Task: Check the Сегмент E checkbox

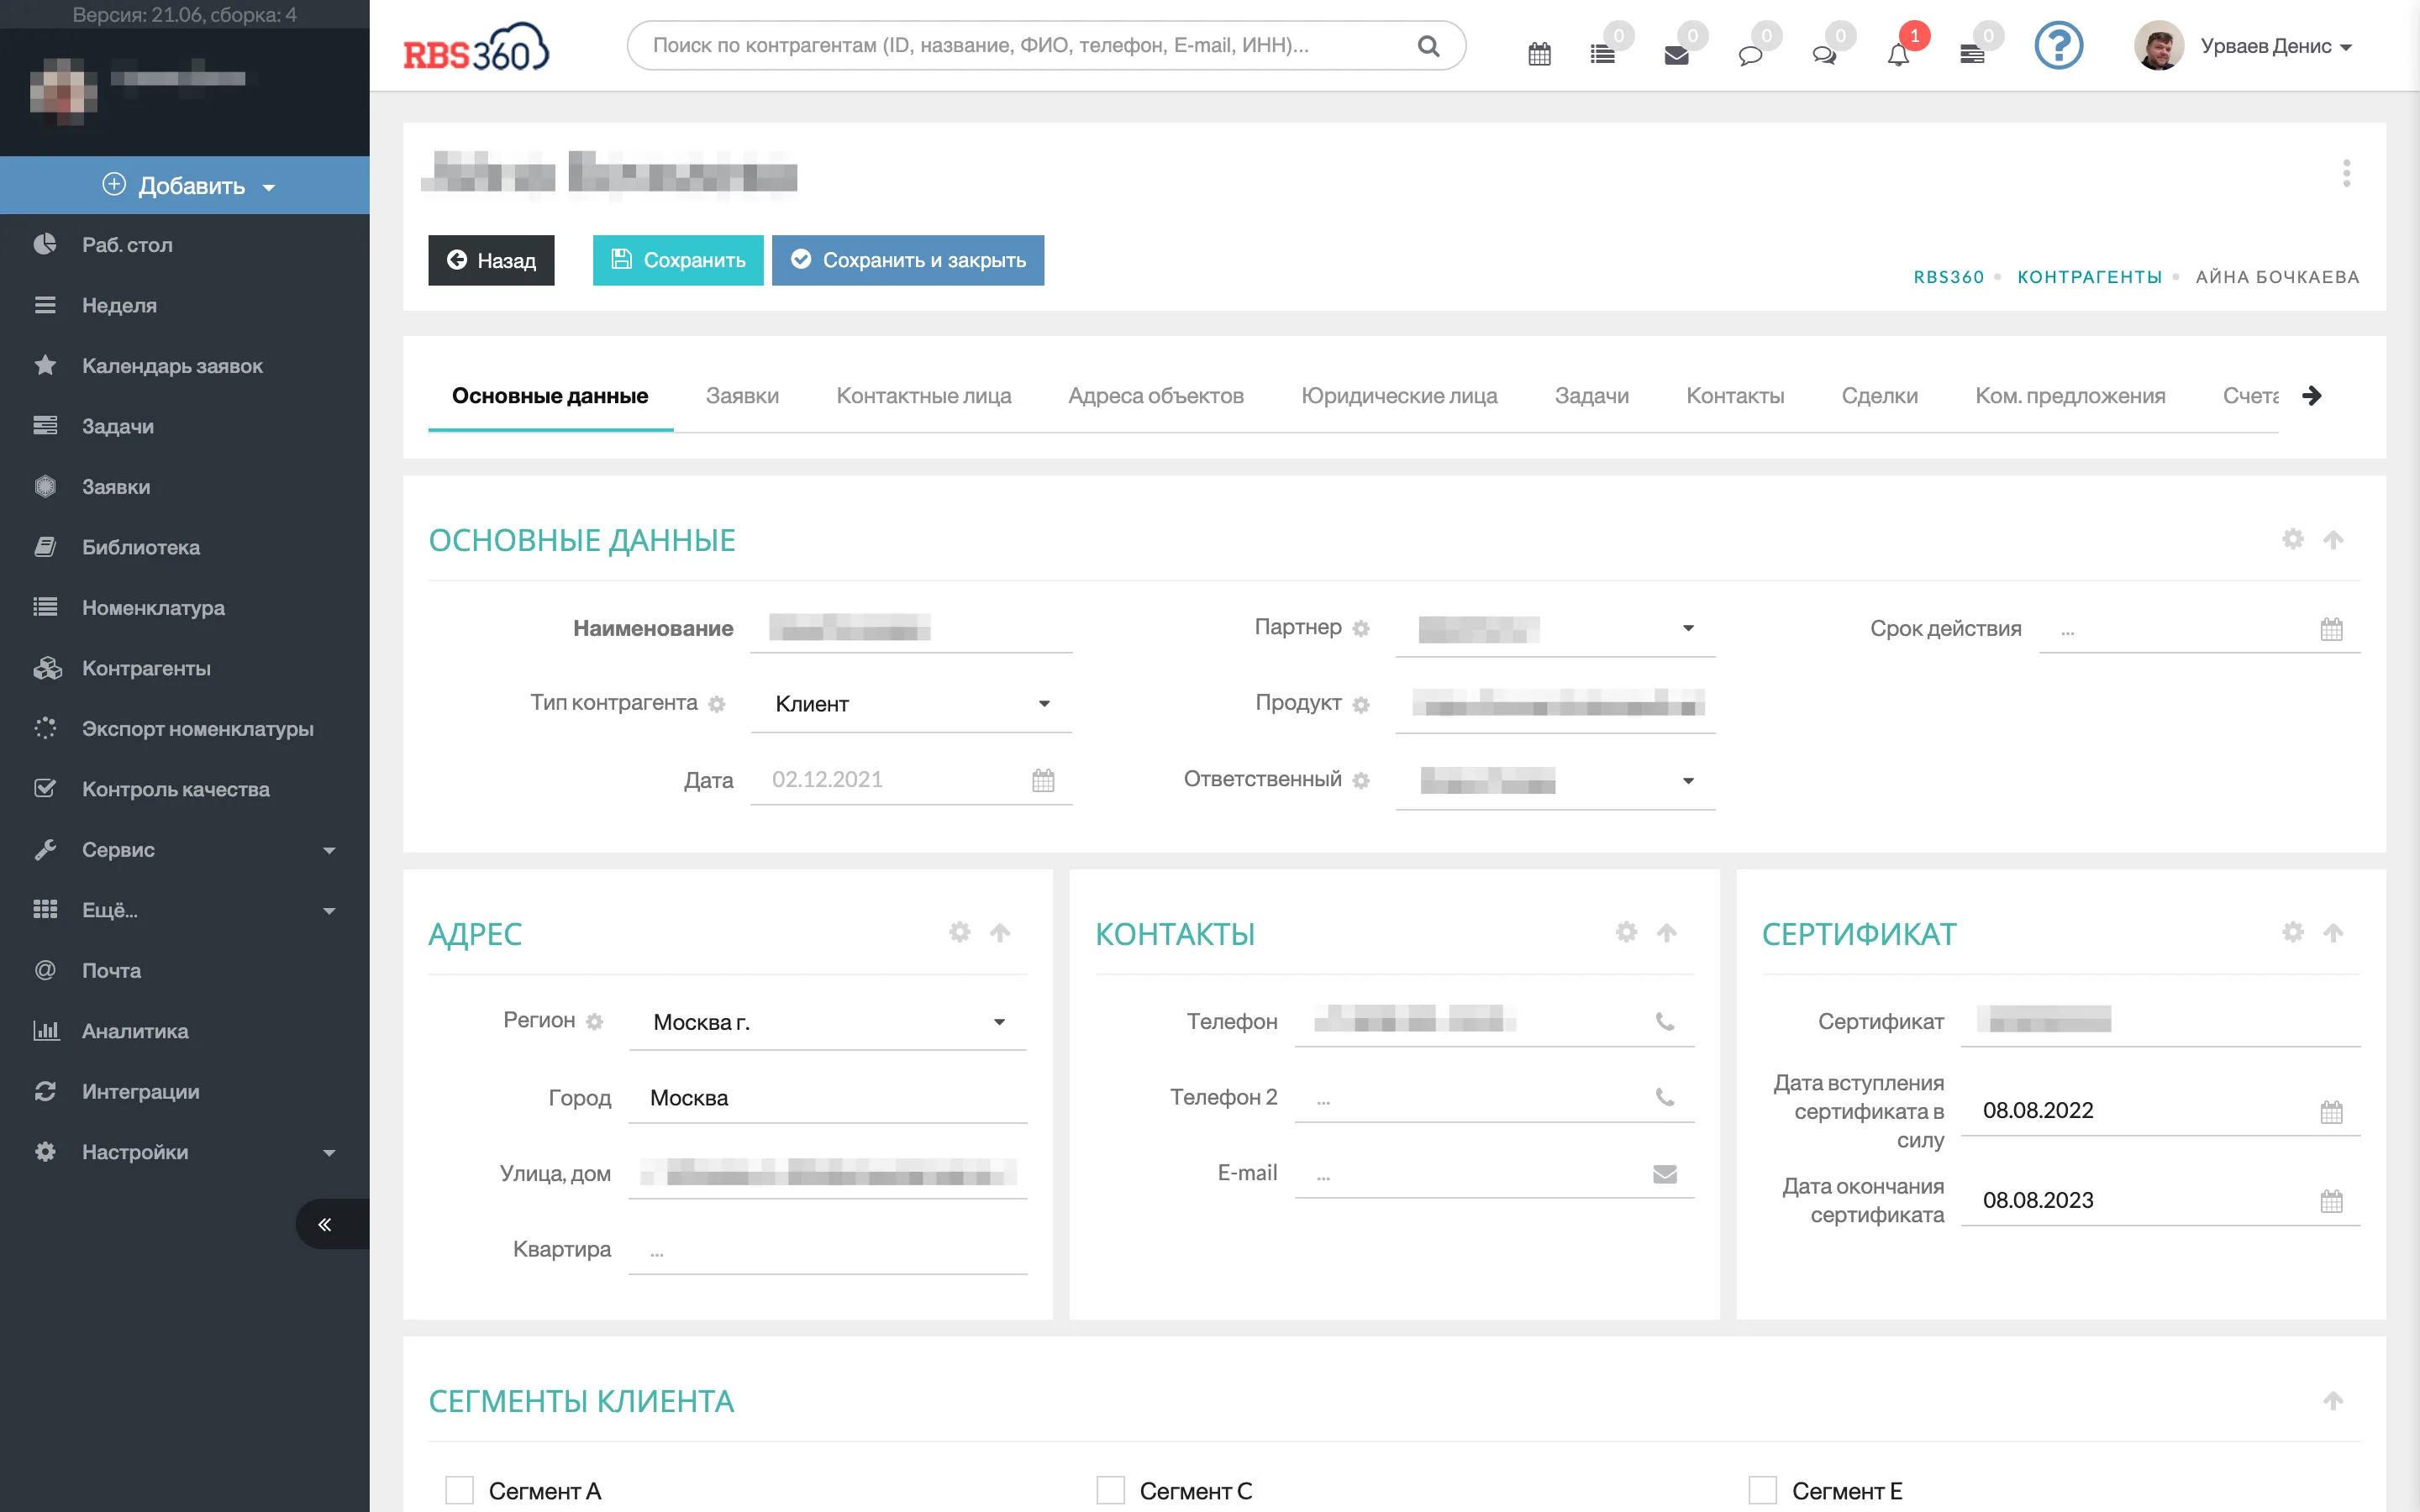Action: point(1763,1490)
